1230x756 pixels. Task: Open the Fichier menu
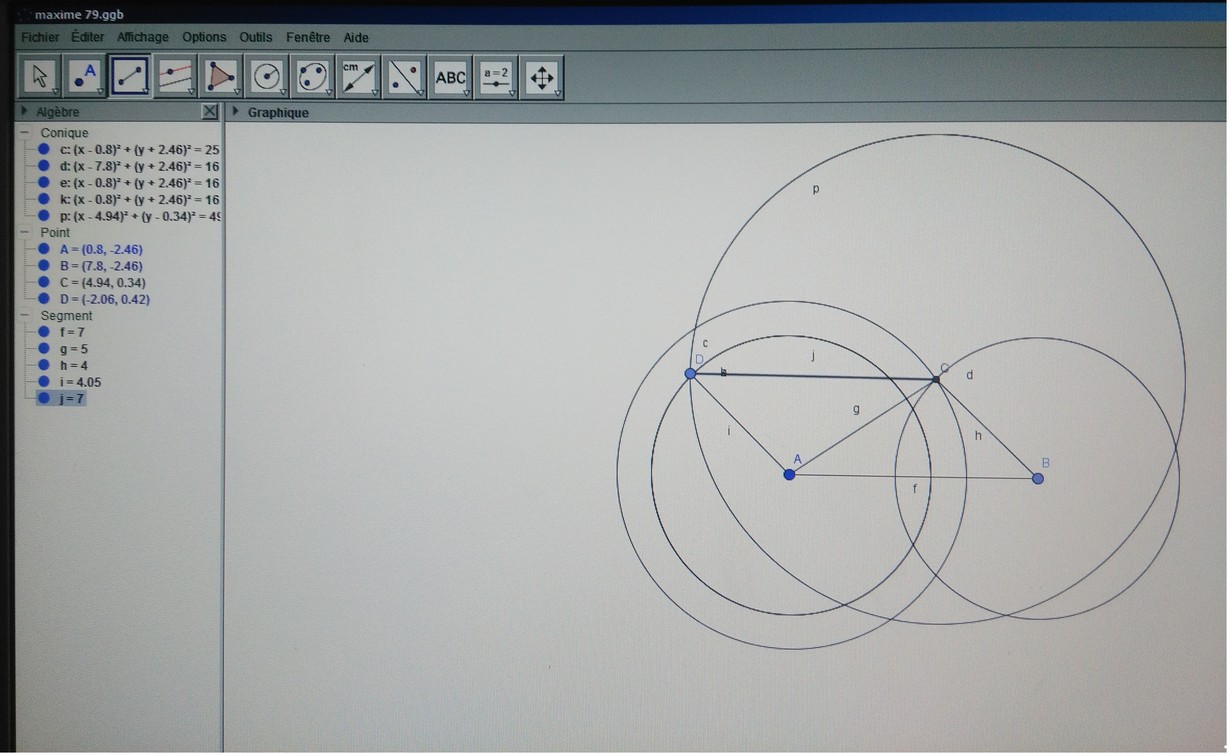point(40,37)
